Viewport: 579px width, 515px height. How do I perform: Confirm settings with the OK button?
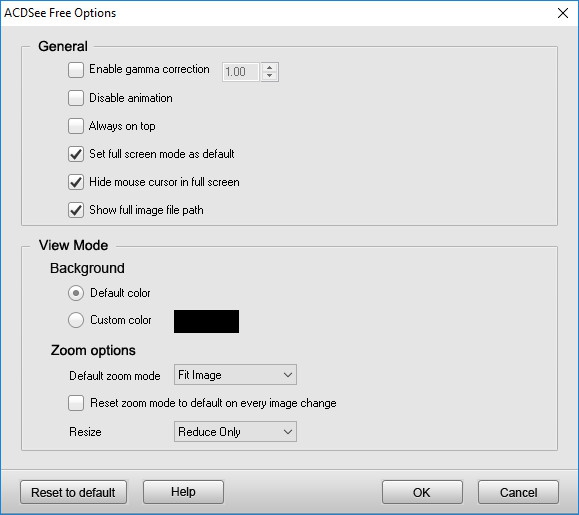point(422,492)
